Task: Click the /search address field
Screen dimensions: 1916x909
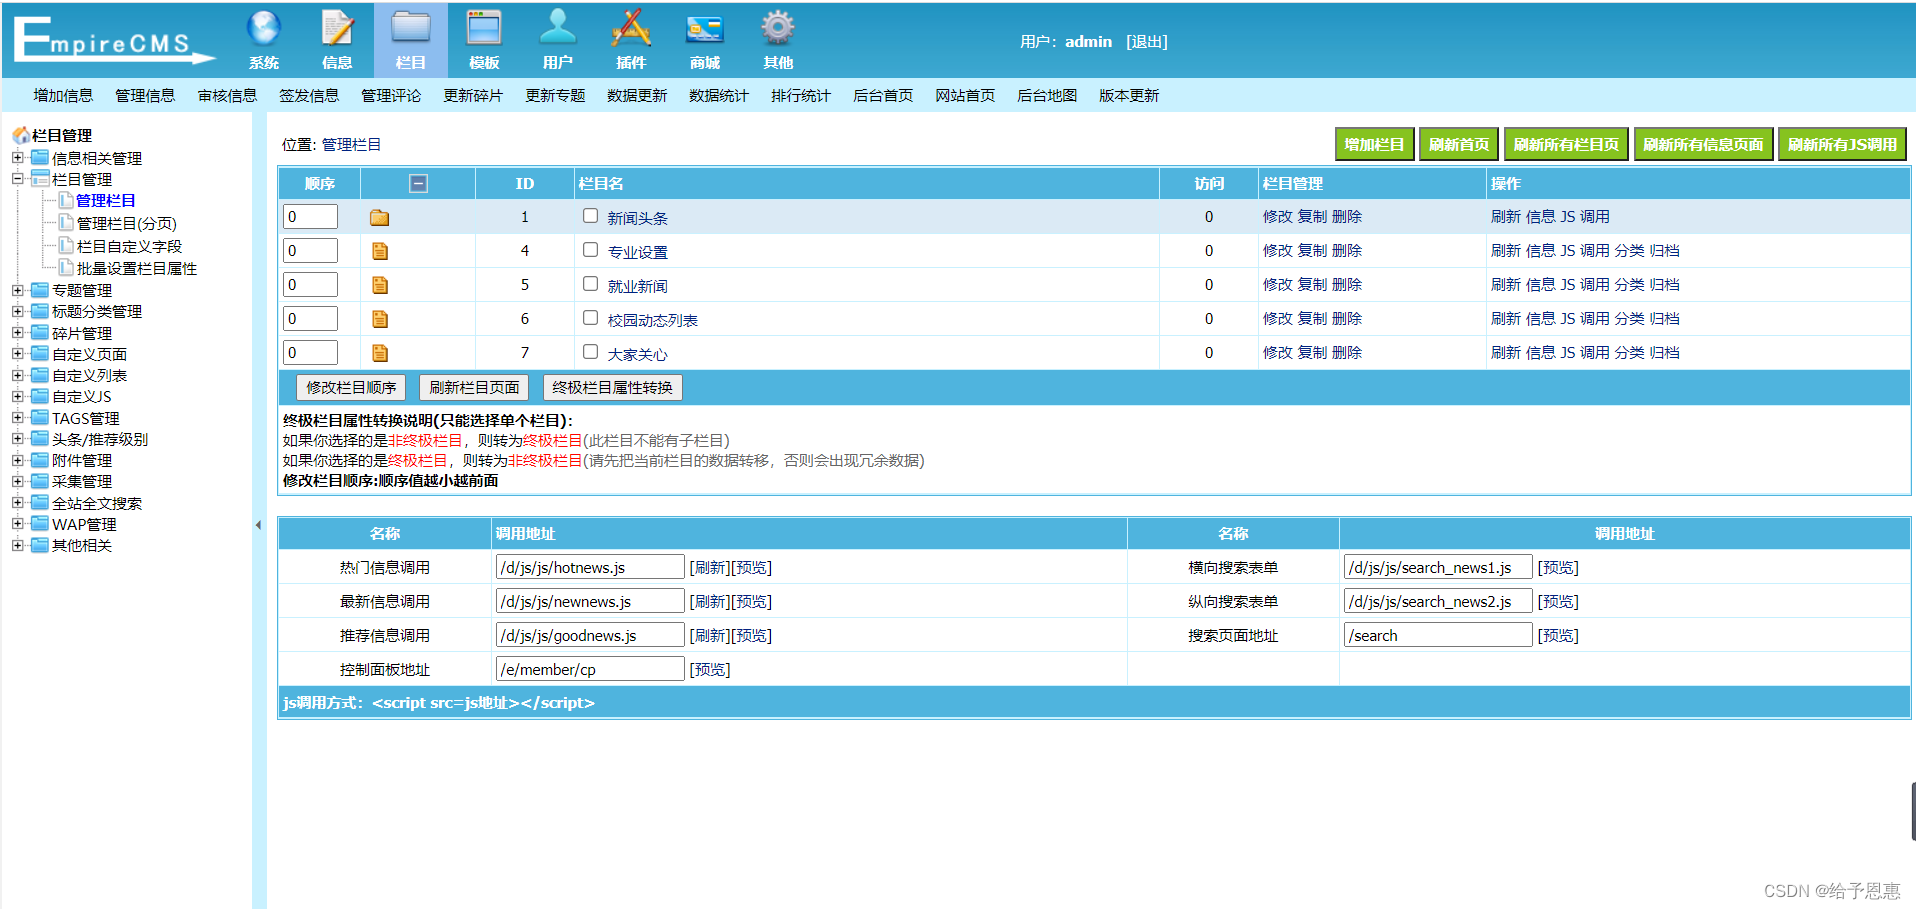Action: (1438, 635)
